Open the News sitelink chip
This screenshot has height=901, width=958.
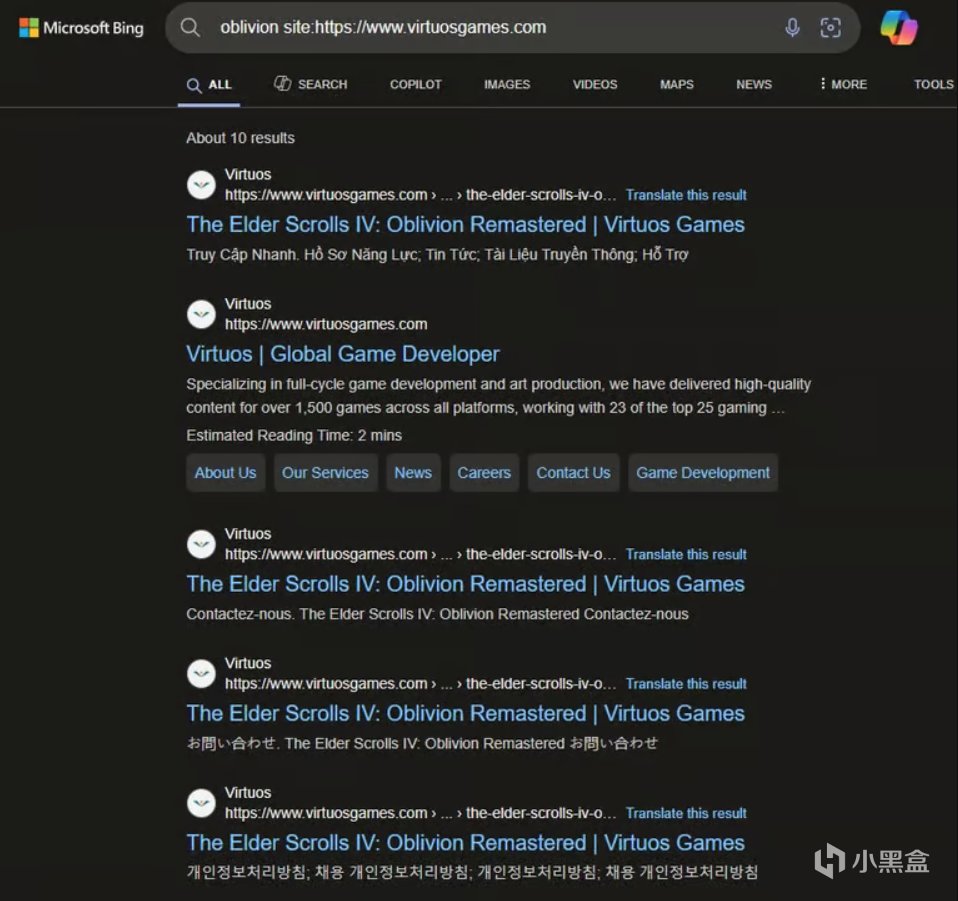(413, 473)
